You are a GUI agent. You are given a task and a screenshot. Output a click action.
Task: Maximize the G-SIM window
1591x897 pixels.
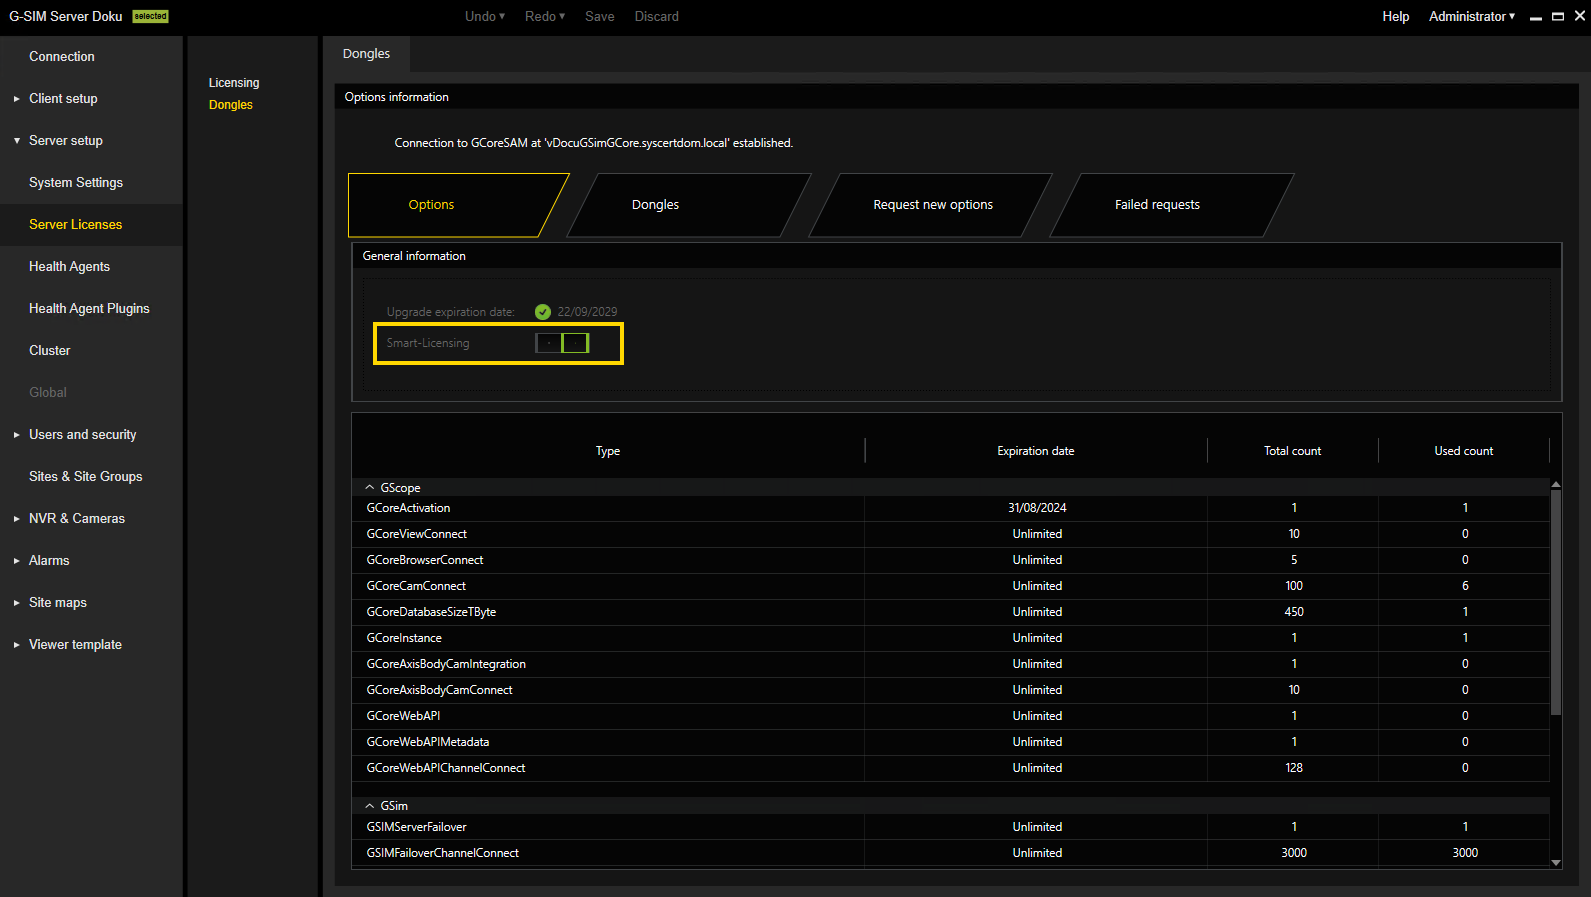coord(1558,16)
